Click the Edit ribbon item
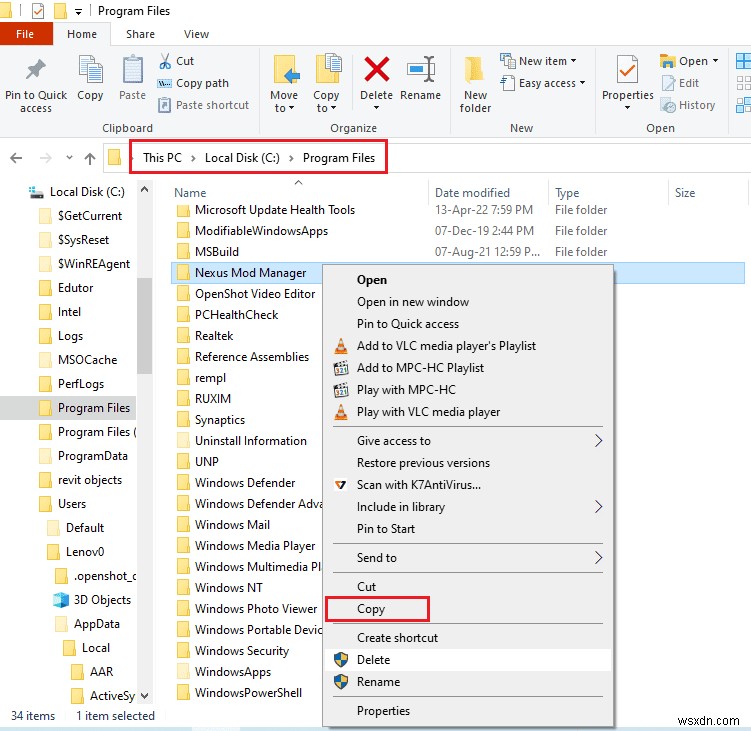The width and height of the screenshot is (751, 731). (x=680, y=83)
